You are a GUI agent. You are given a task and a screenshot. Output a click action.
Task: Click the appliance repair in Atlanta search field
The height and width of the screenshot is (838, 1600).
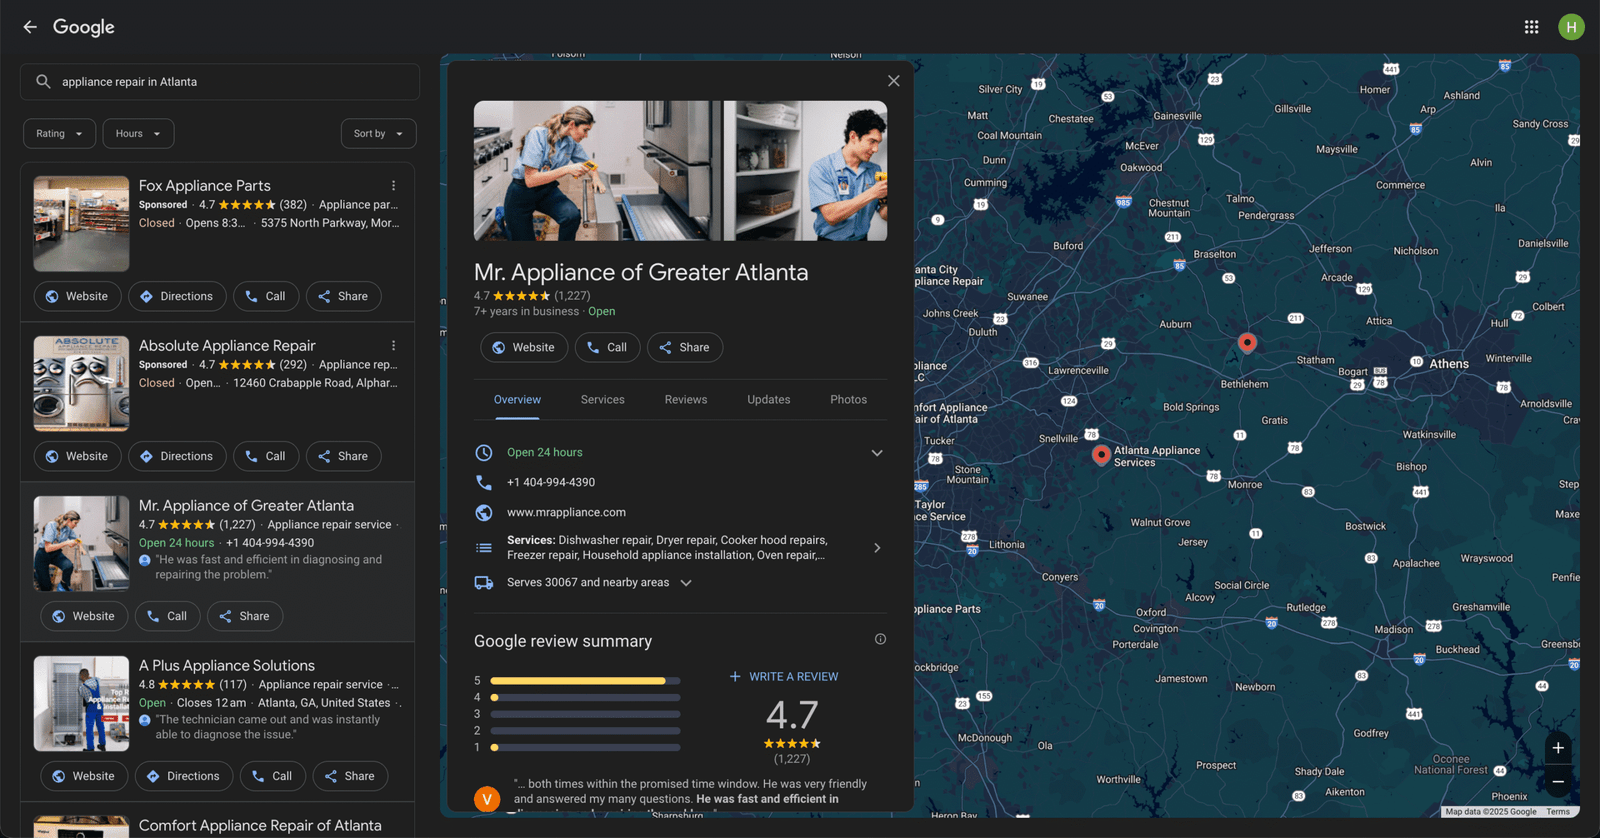[x=220, y=82]
